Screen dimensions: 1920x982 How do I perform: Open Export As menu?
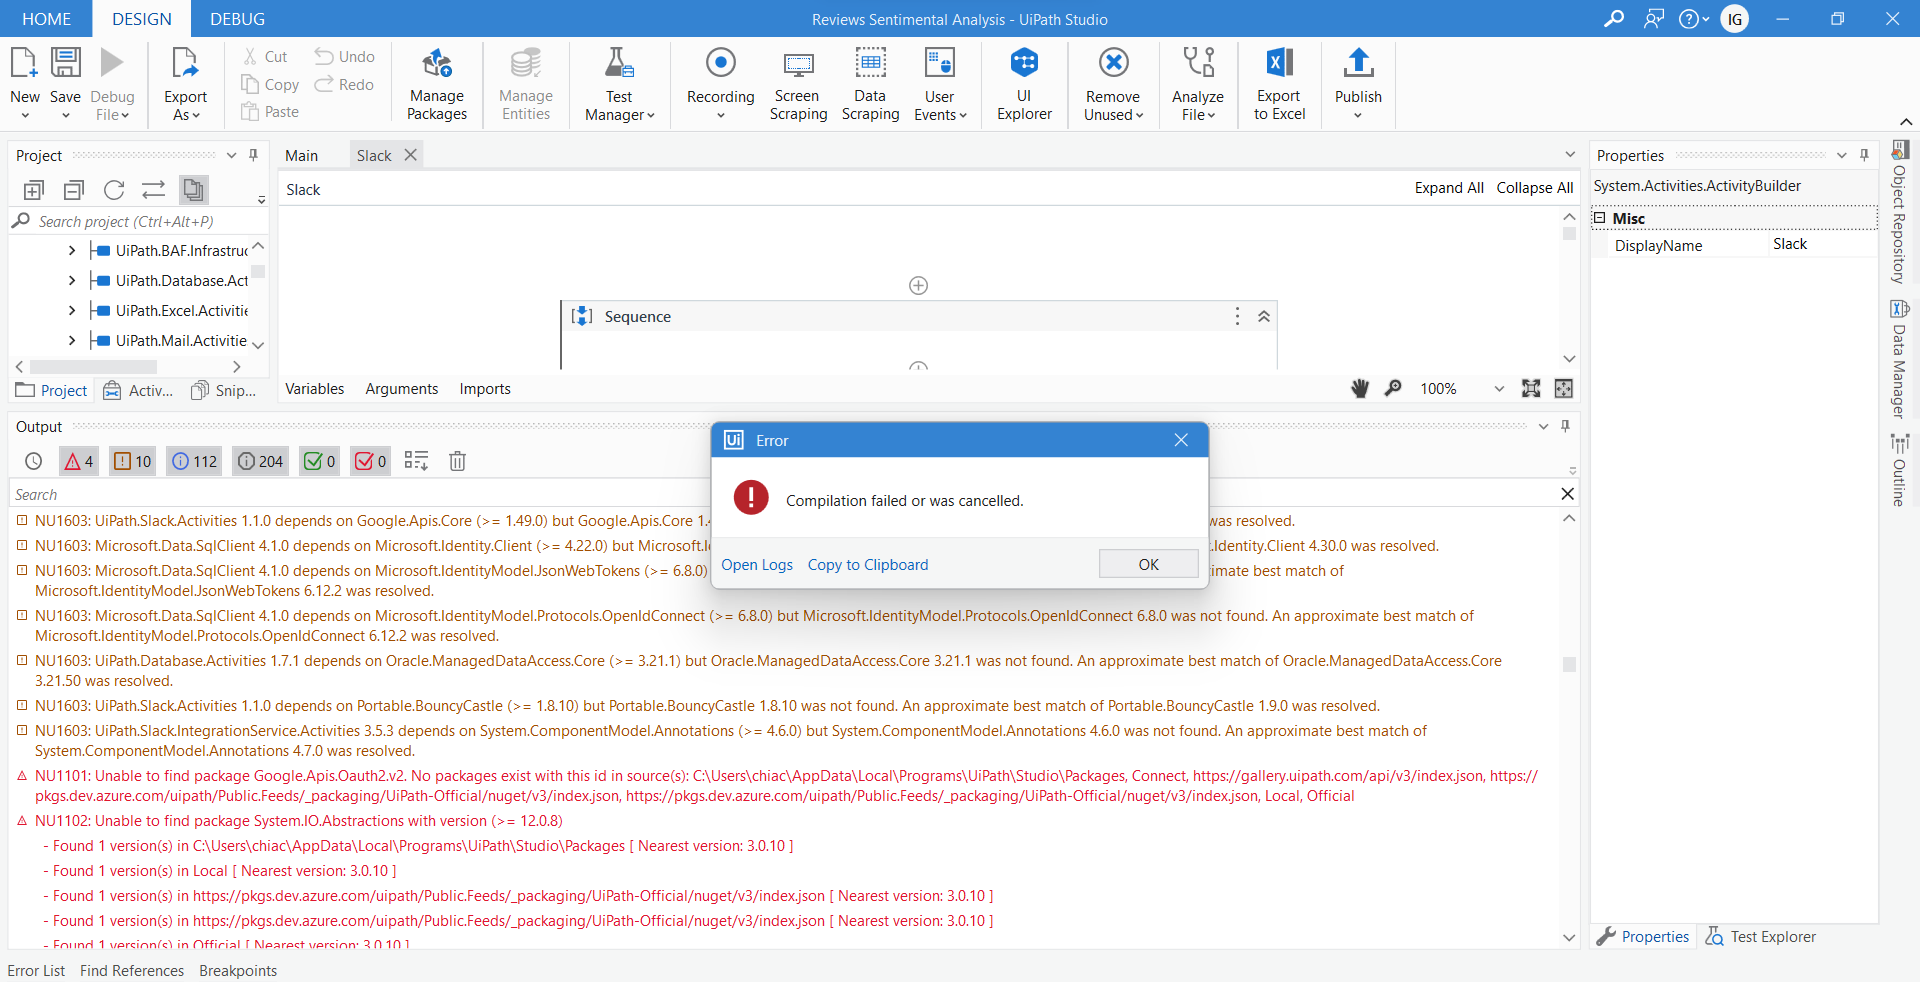click(x=185, y=85)
